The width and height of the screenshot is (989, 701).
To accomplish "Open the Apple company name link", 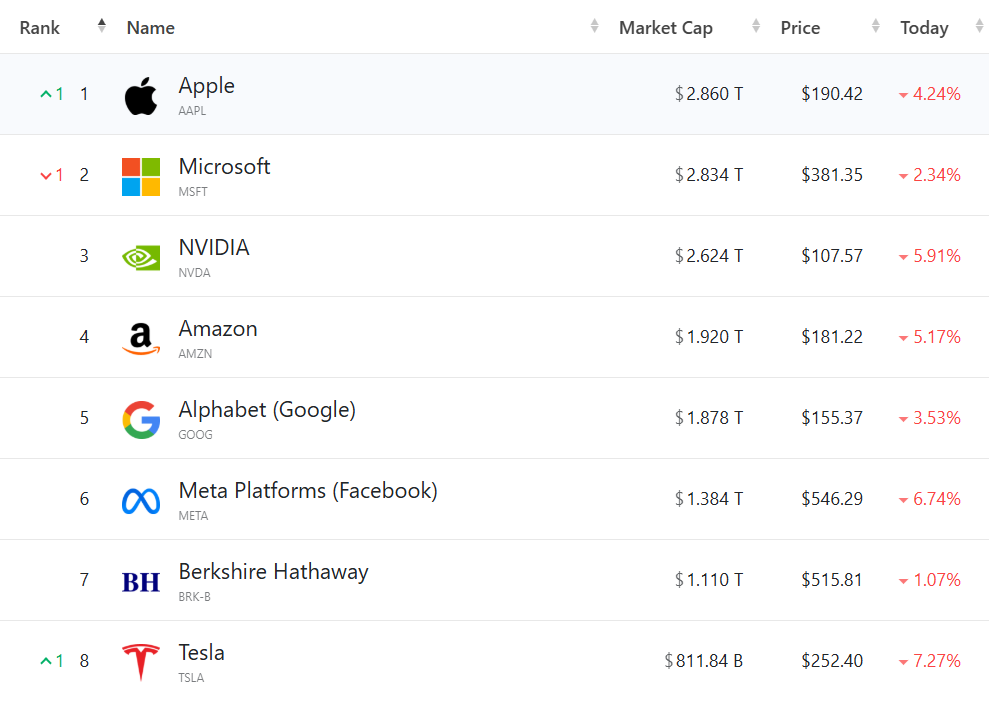I will click(207, 86).
